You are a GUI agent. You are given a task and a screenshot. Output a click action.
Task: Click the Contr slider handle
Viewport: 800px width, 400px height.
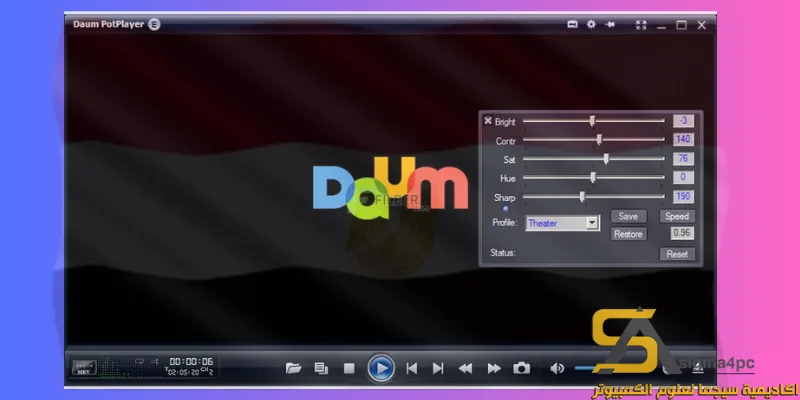(599, 140)
